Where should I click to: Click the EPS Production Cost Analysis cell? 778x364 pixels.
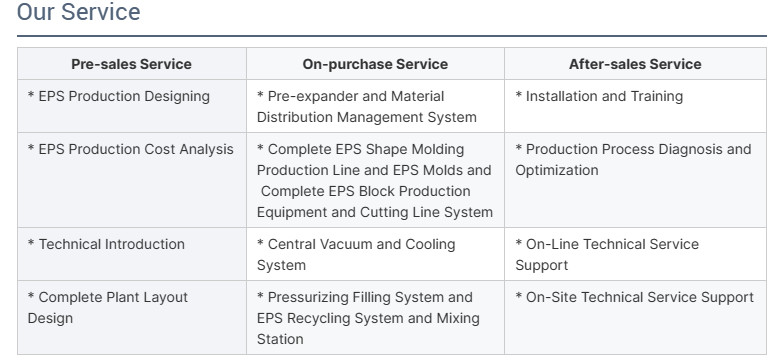pos(131,180)
